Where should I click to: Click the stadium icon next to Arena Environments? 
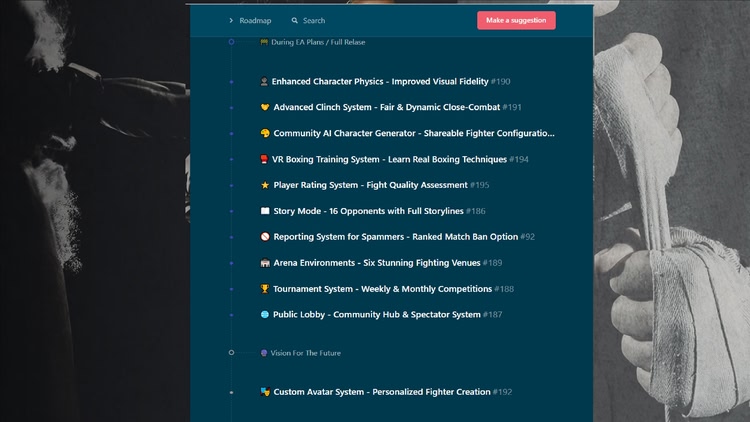tap(265, 263)
